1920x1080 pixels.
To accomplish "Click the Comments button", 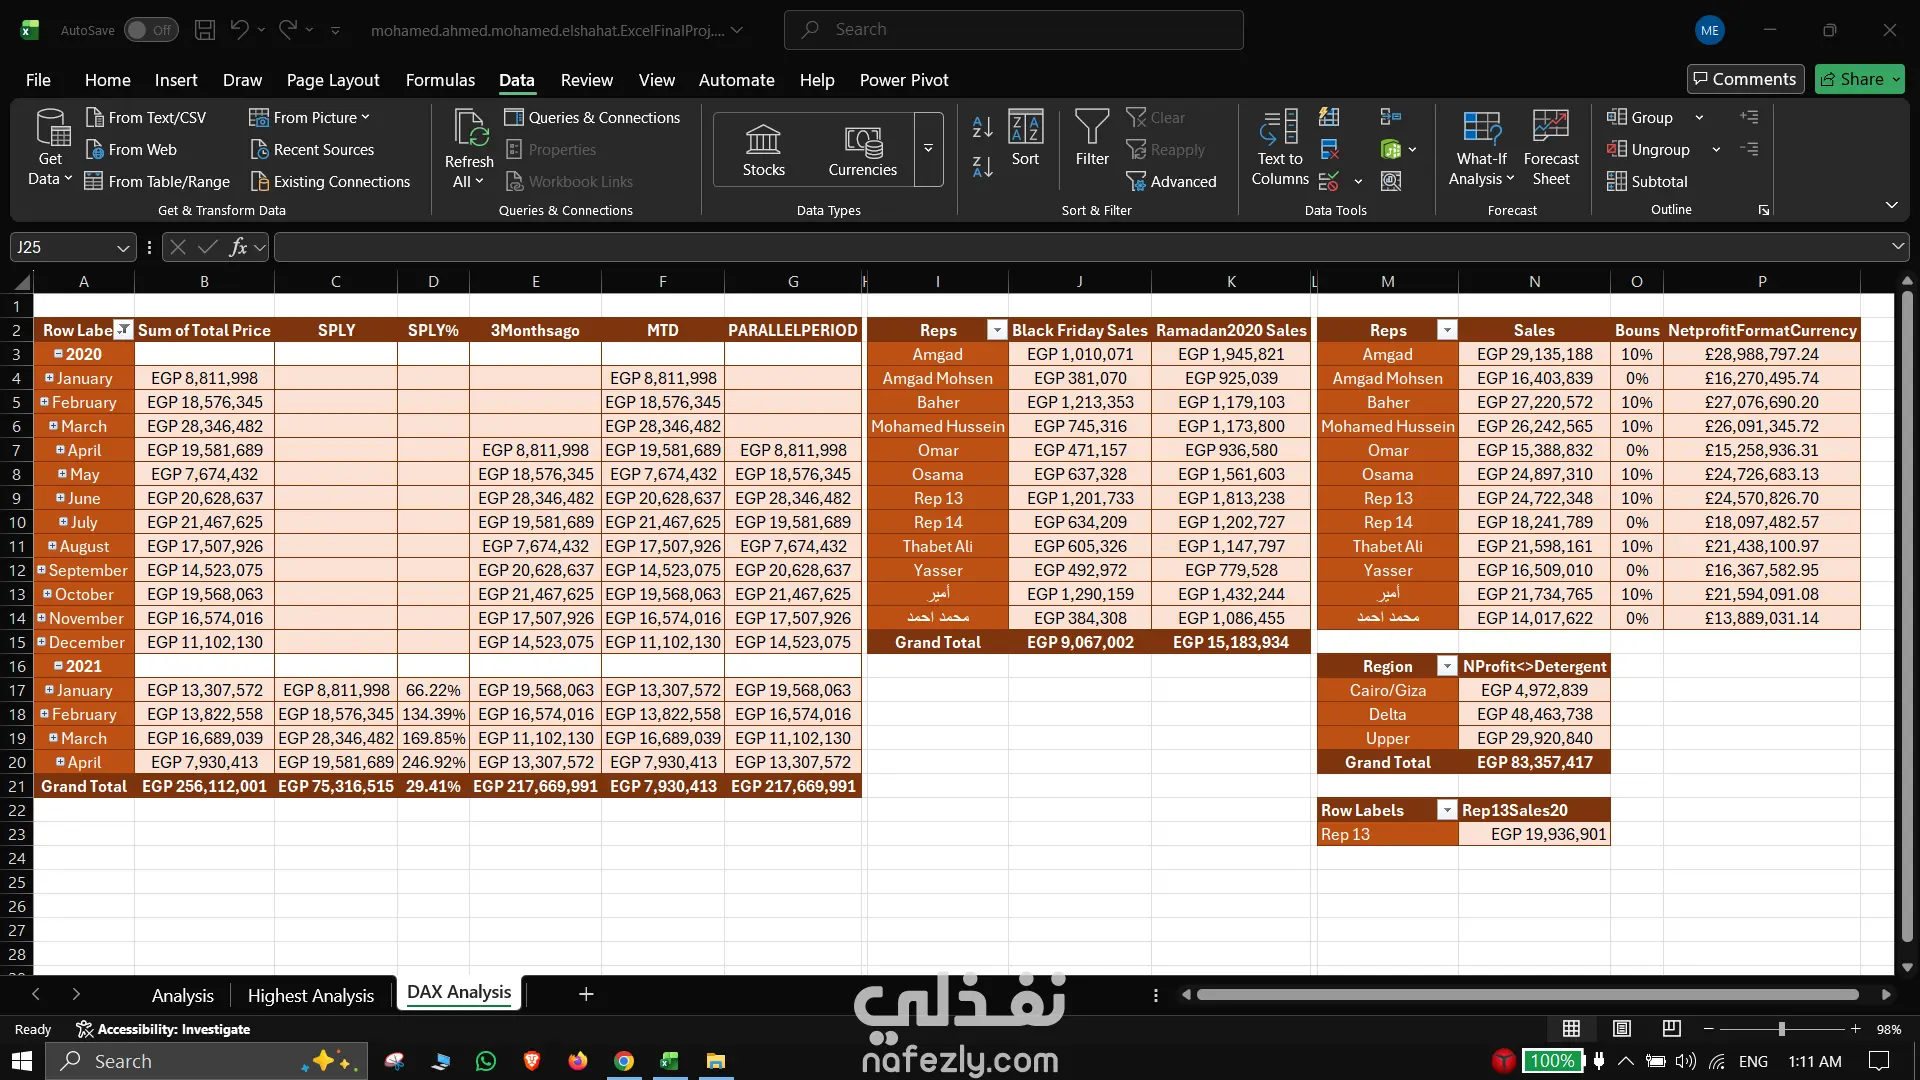I will click(x=1744, y=79).
